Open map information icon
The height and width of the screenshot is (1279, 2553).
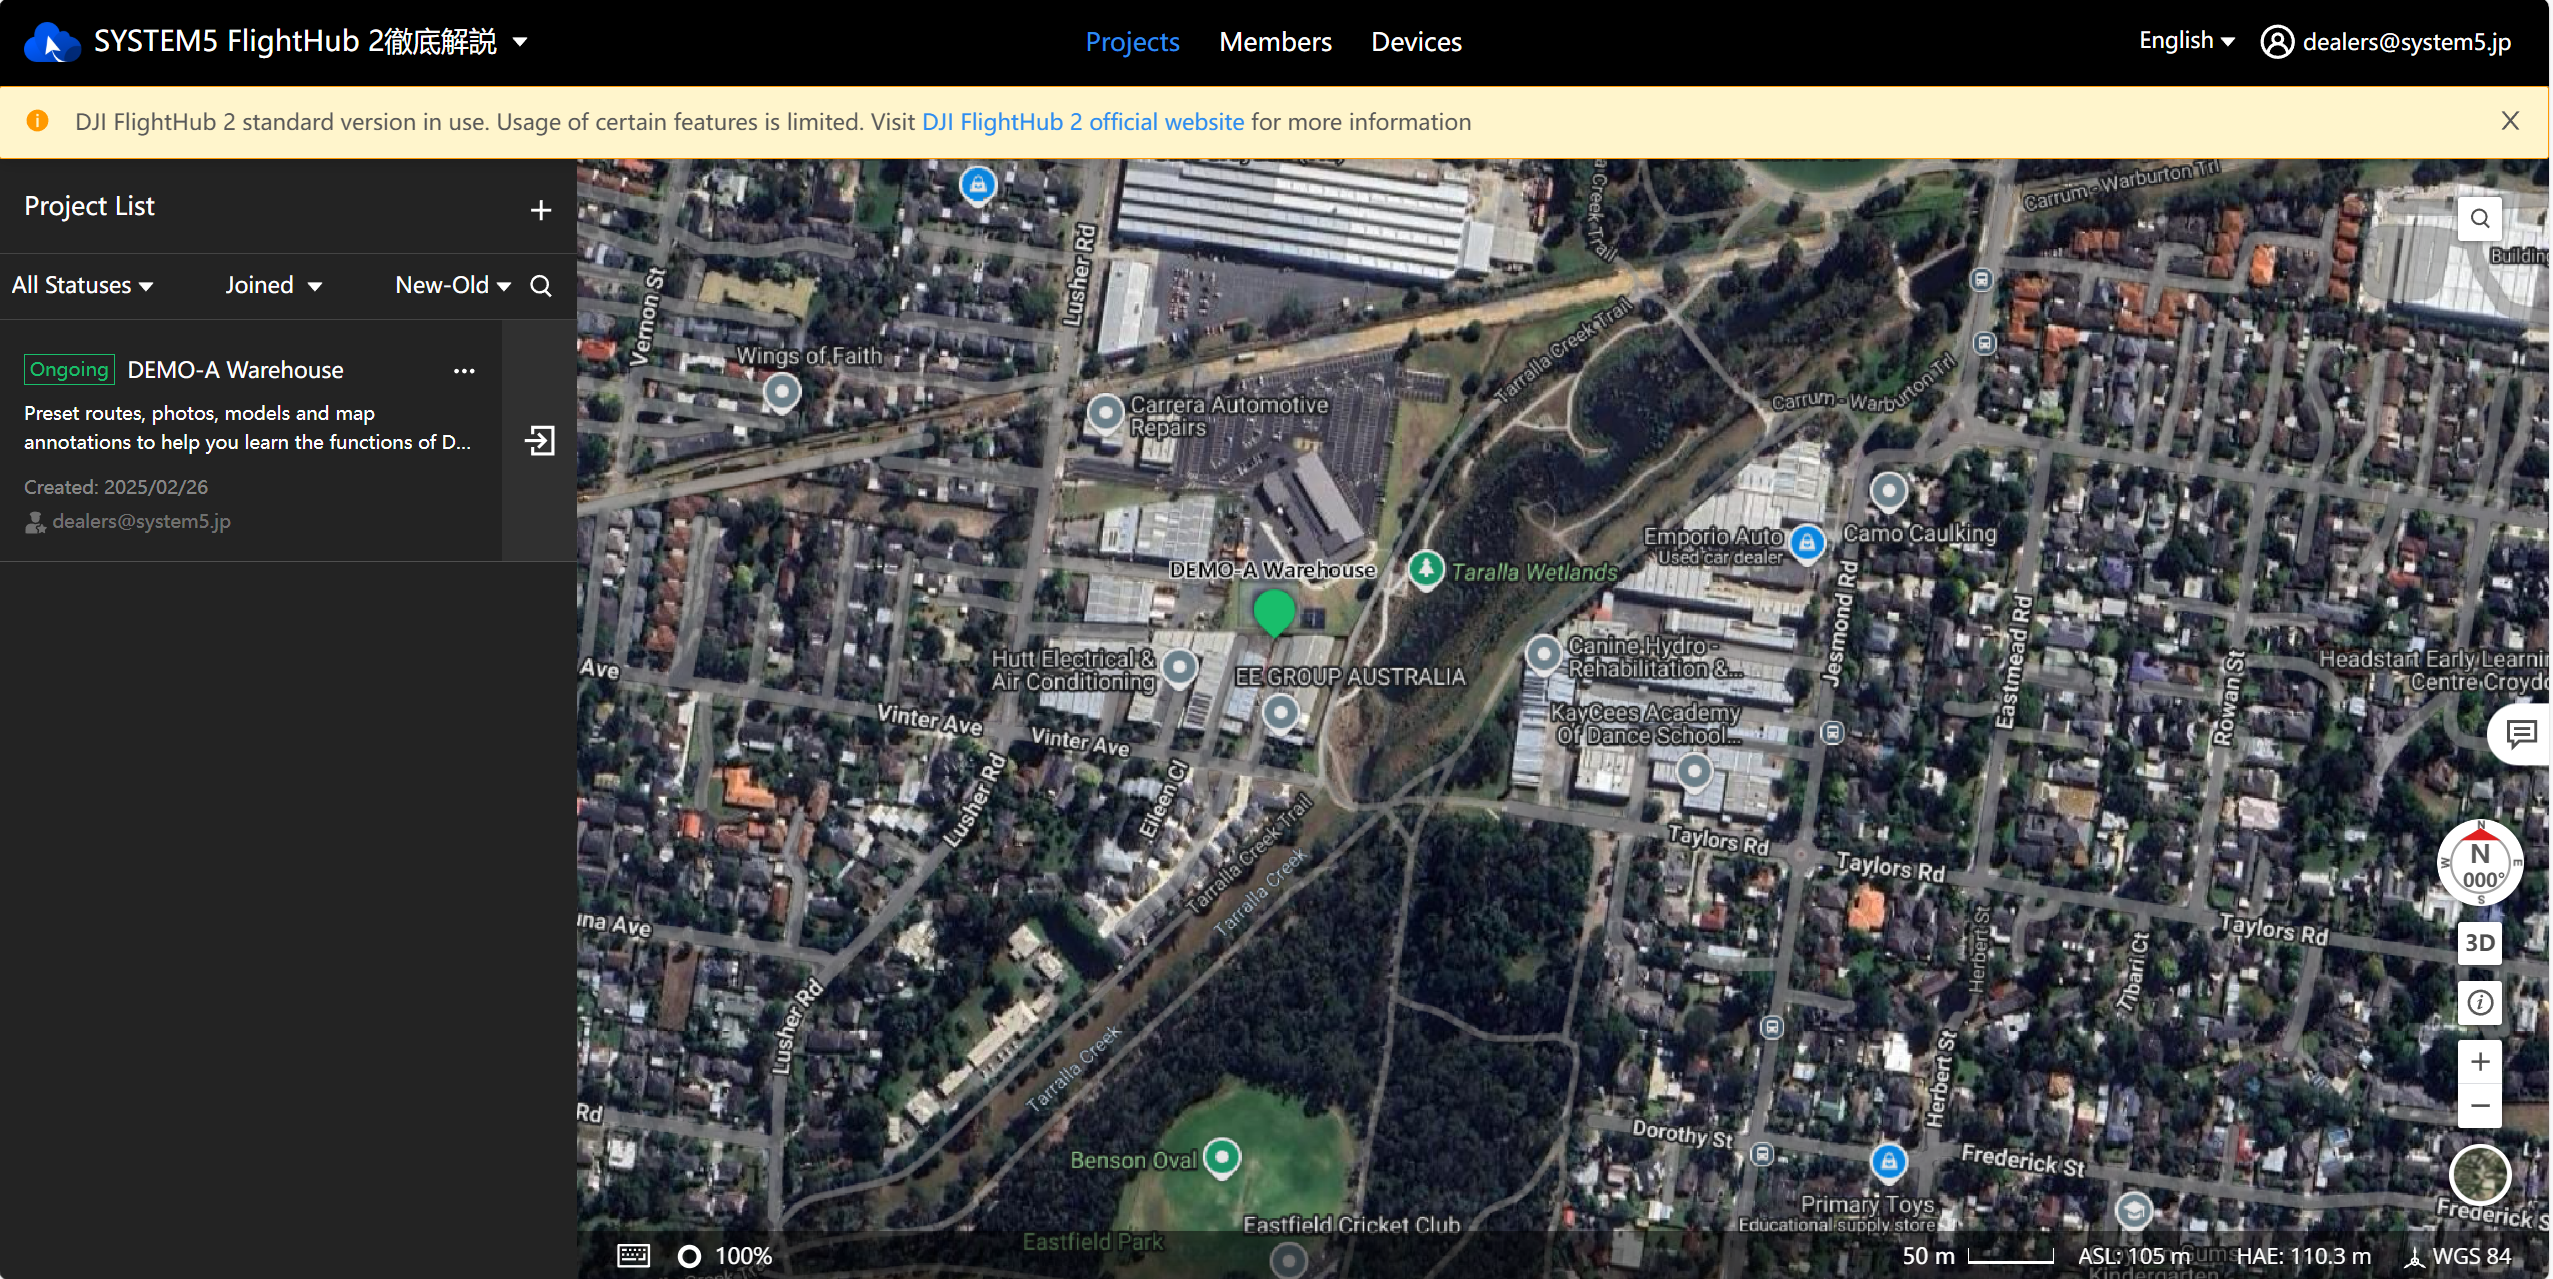[2480, 1003]
